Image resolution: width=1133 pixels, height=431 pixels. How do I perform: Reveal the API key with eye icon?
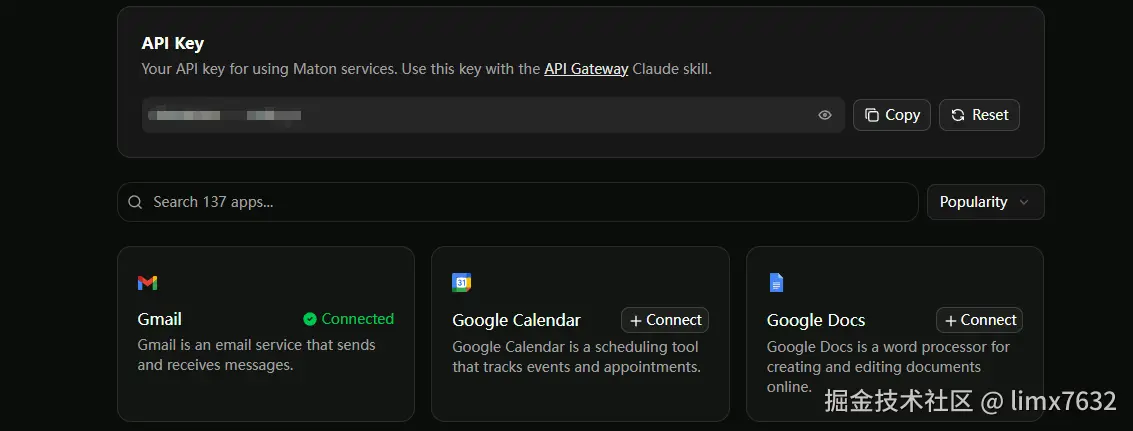coord(825,115)
